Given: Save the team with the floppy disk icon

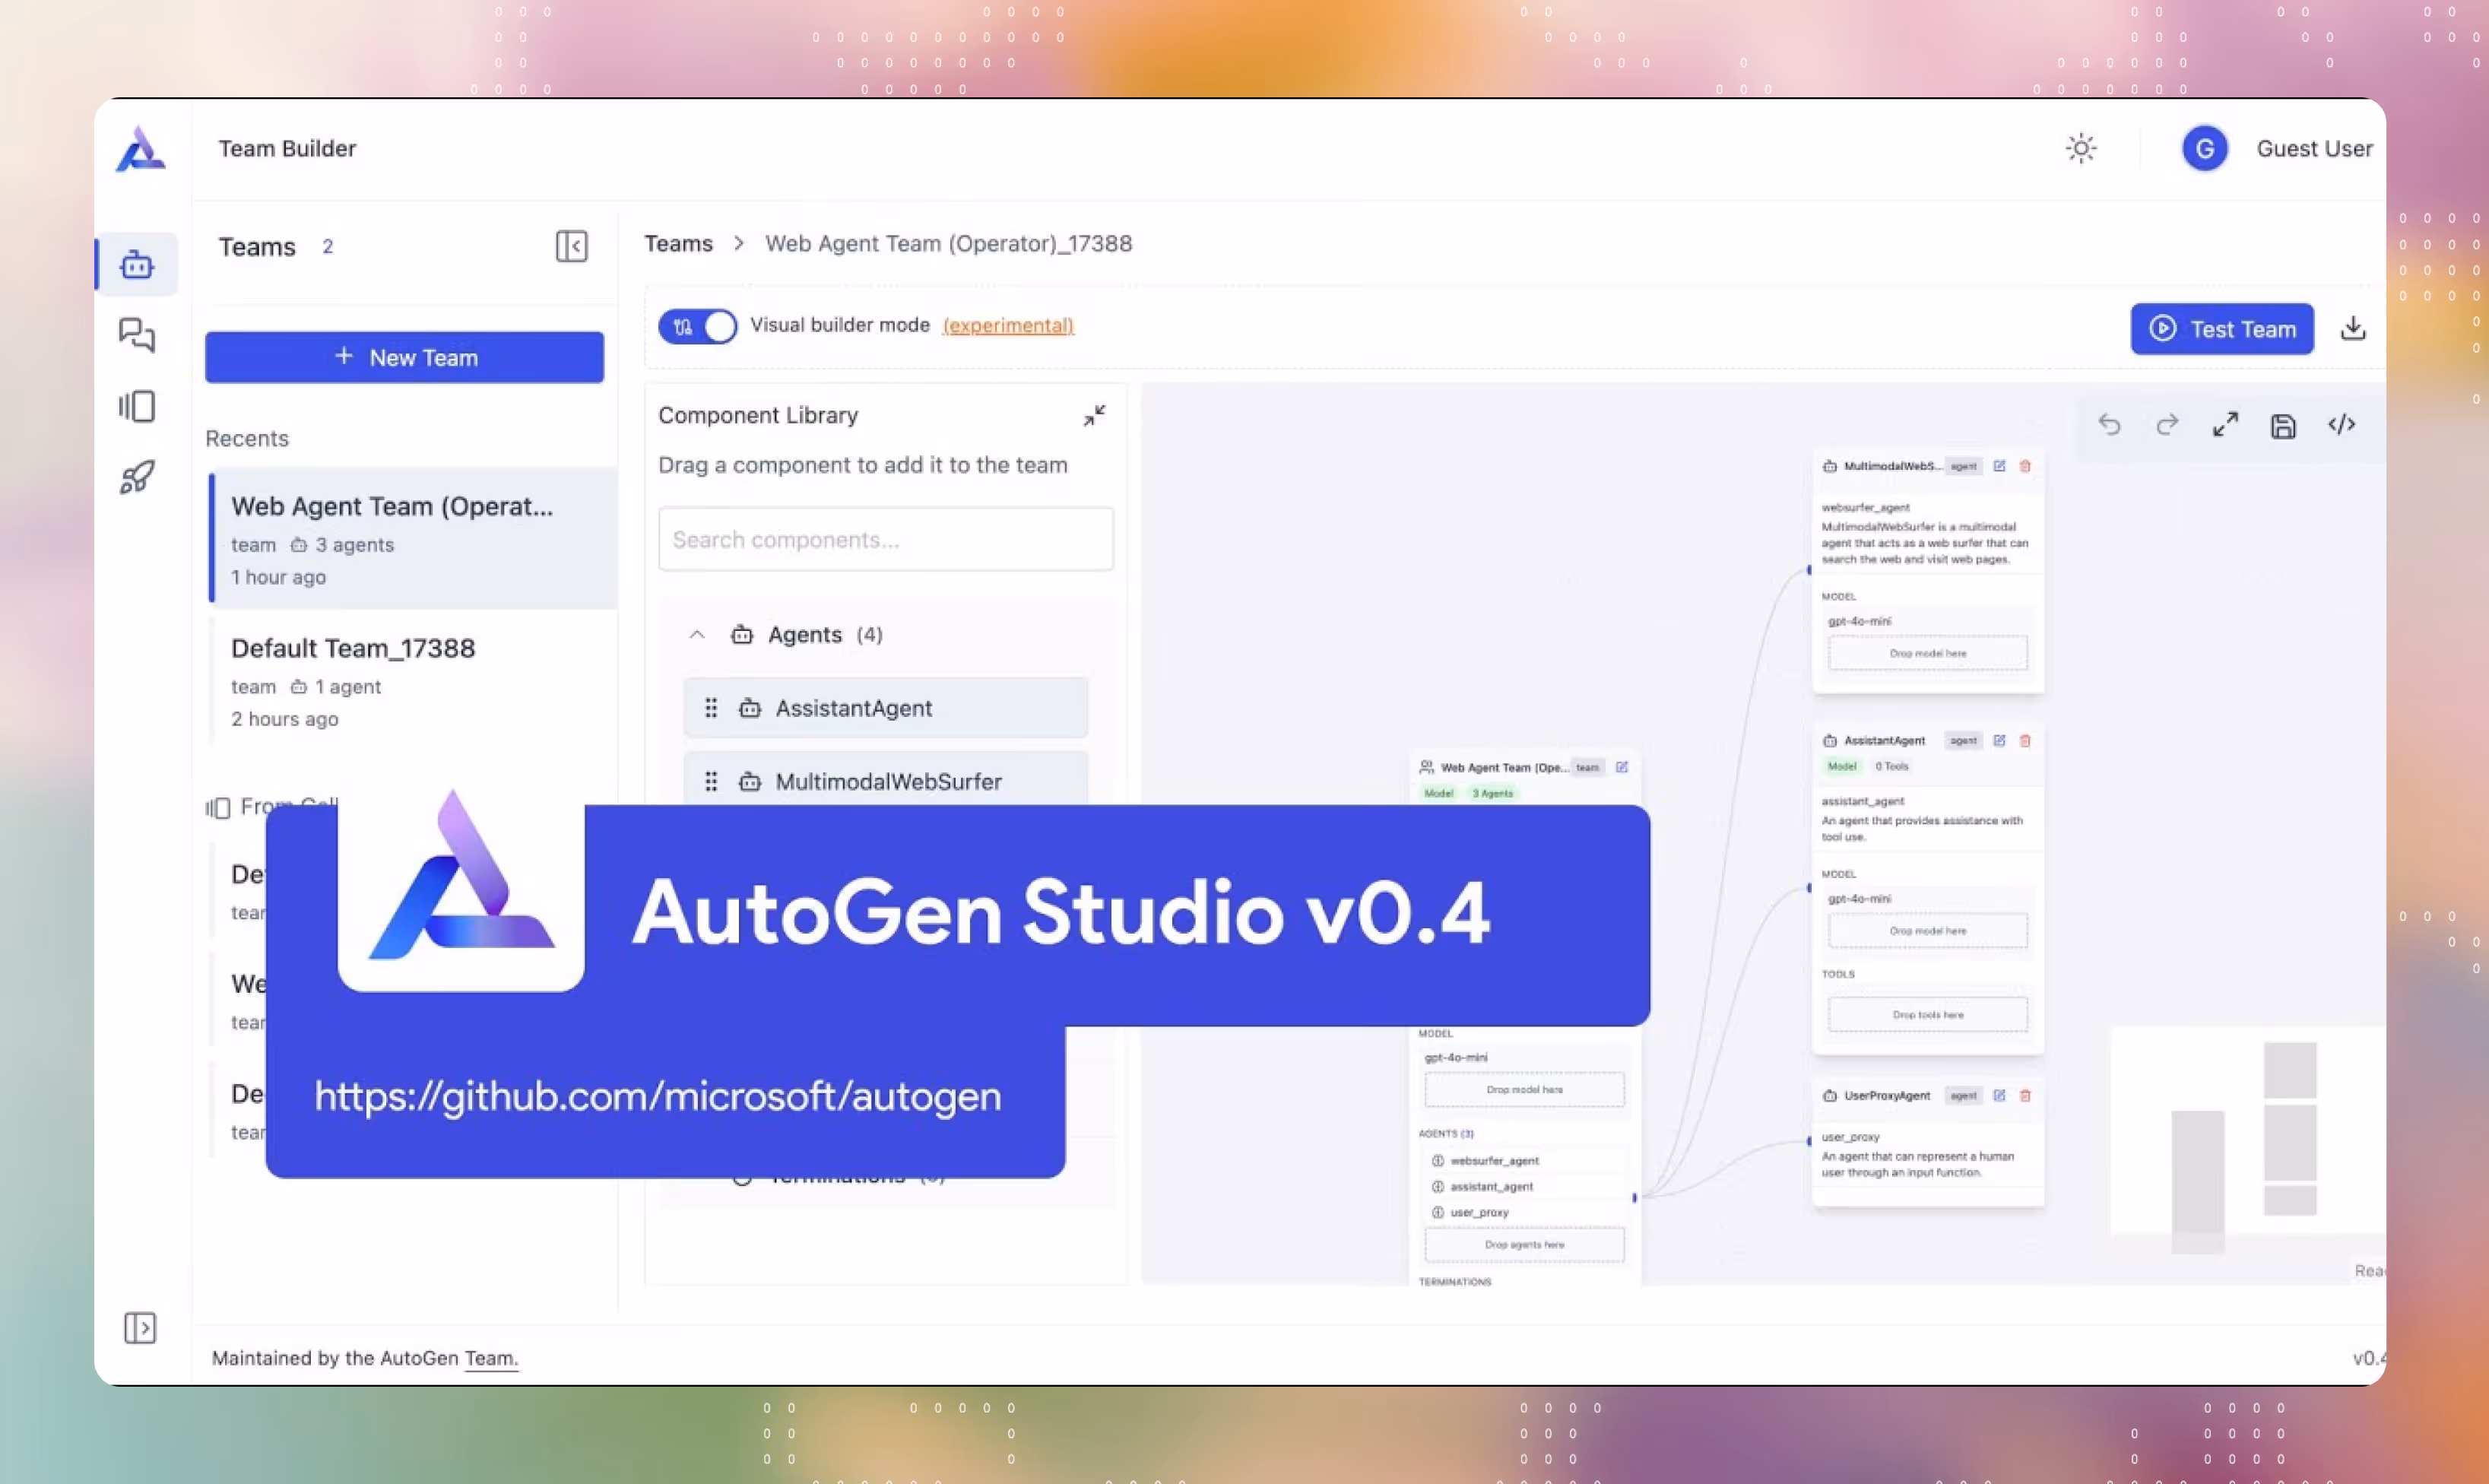Looking at the screenshot, I should (x=2283, y=426).
